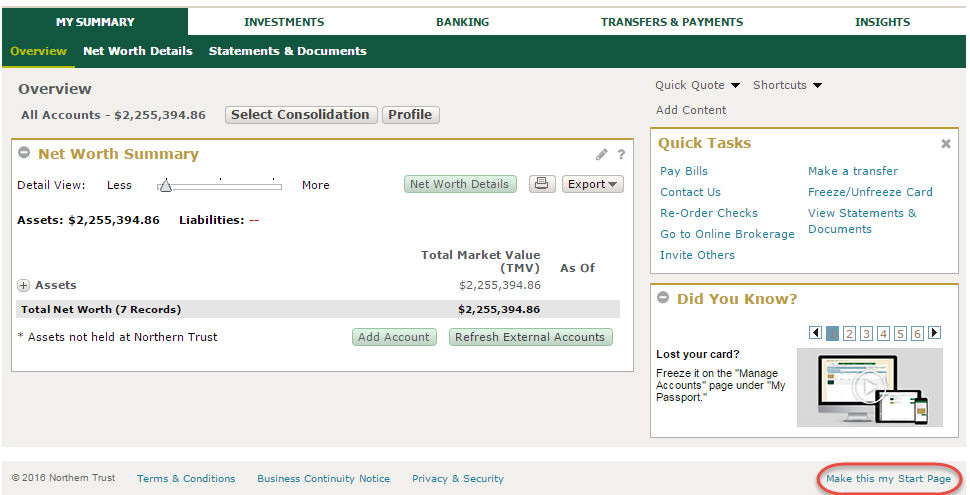Show Did You Know tip 5

click(x=901, y=334)
